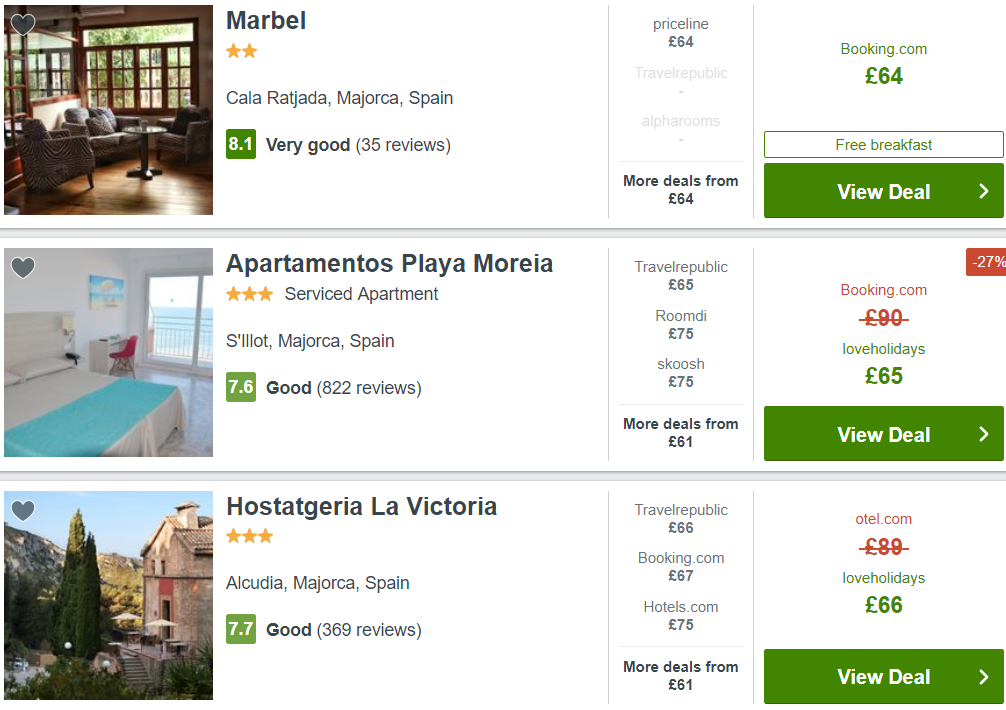Viewport: 1006px width, 710px height.
Task: Open Apartamentos Playa Moreia title link
Action: point(389,264)
